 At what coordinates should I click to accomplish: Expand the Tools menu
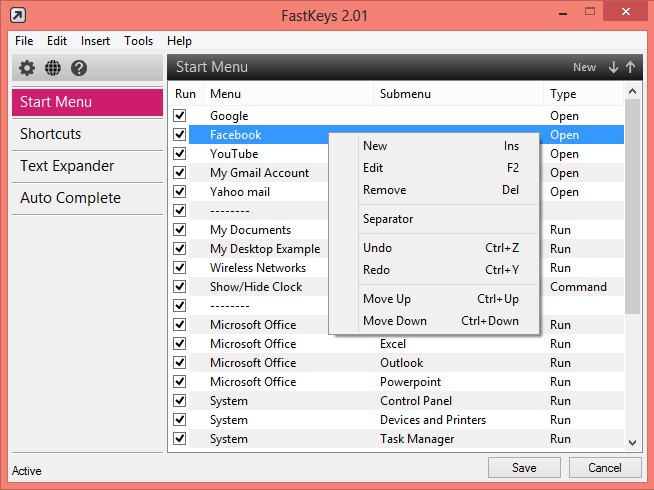coord(139,41)
